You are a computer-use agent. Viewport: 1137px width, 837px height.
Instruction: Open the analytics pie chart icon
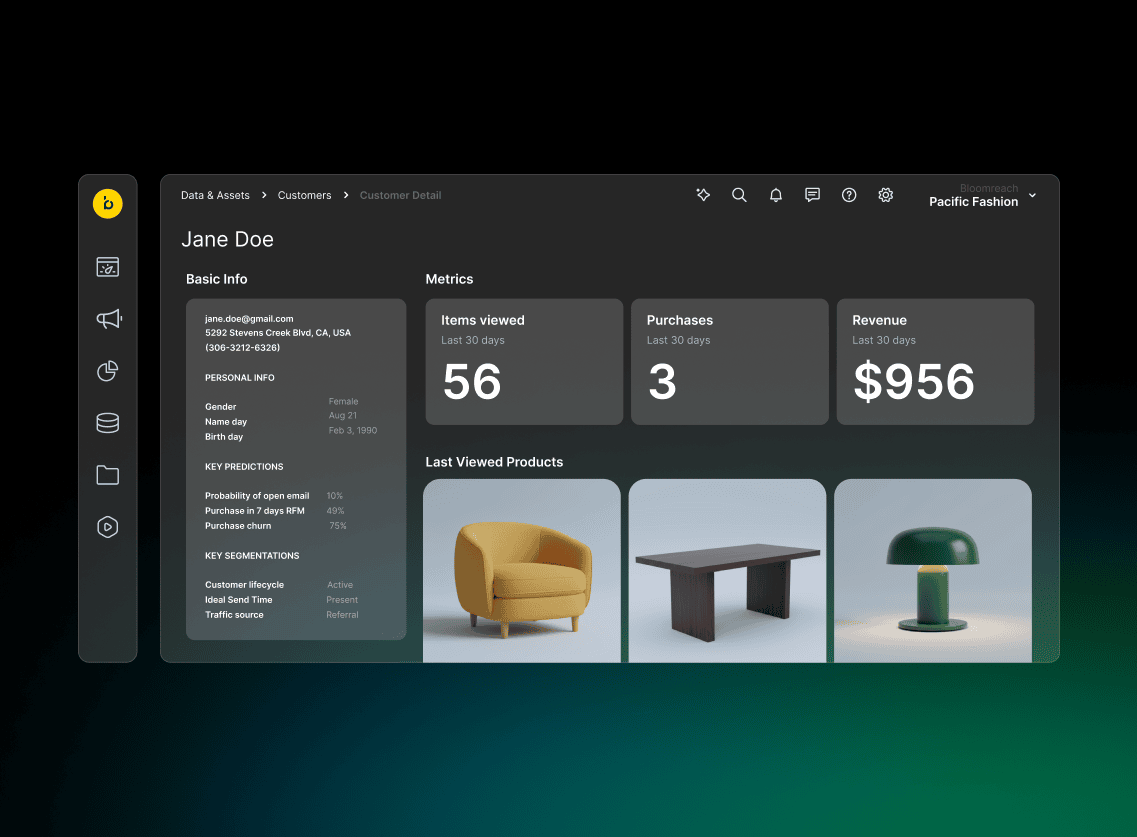(108, 371)
